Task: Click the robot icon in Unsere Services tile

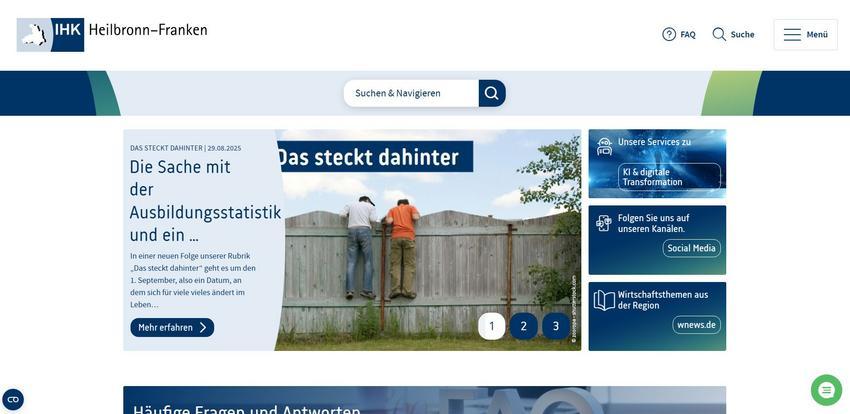Action: coord(604,146)
